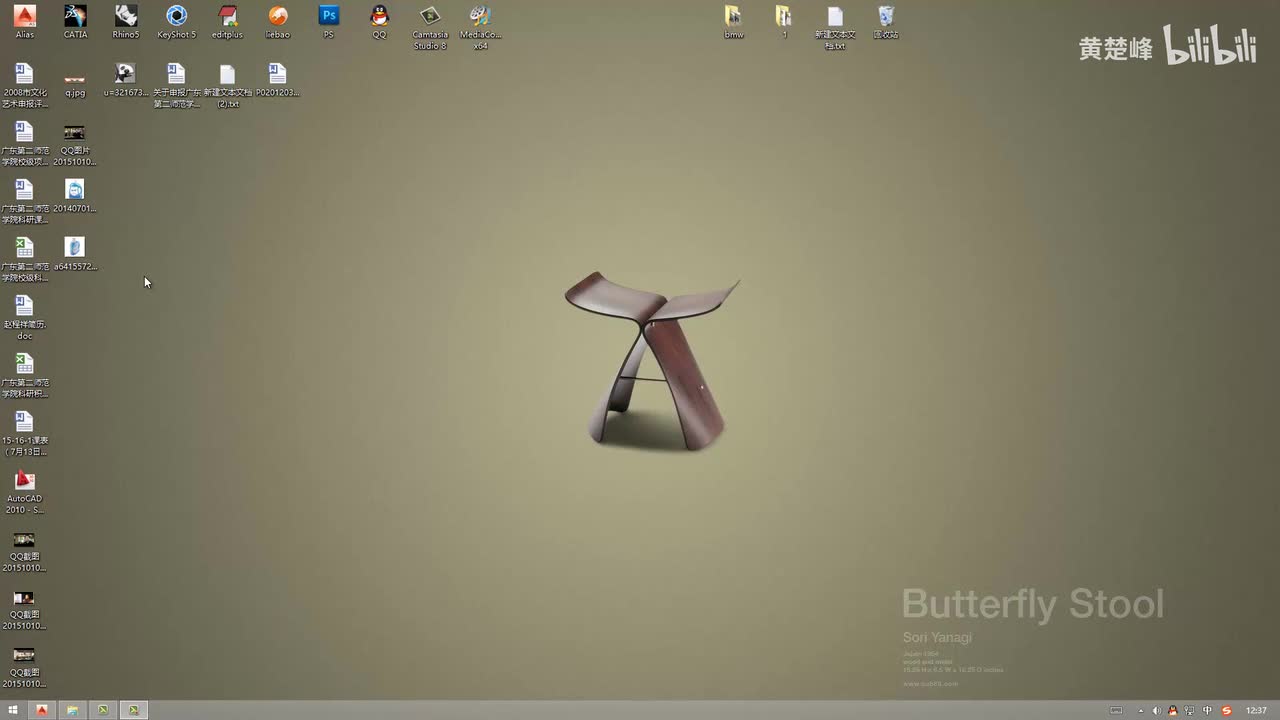Image resolution: width=1280 pixels, height=720 pixels.
Task: Open the touch keyboard tray icon
Action: pos(1117,711)
